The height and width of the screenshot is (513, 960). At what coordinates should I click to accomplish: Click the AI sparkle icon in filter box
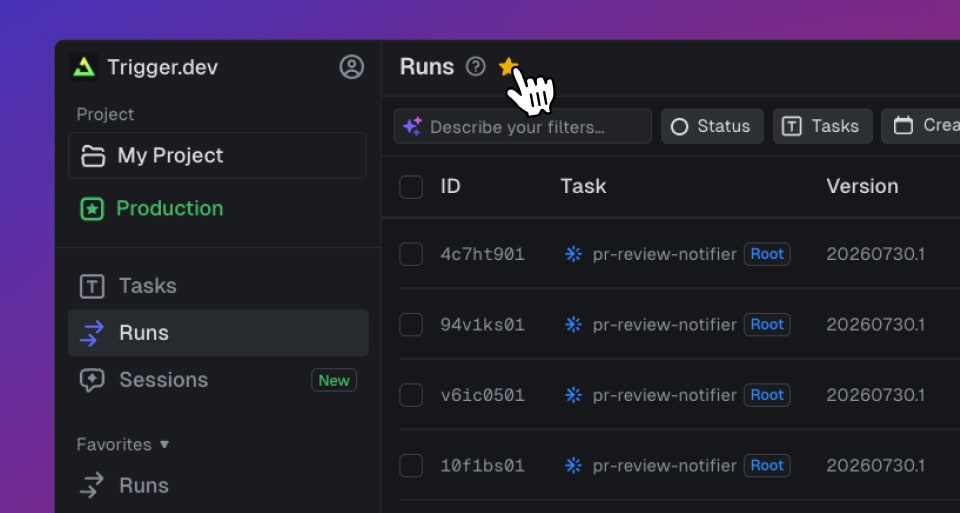(412, 126)
